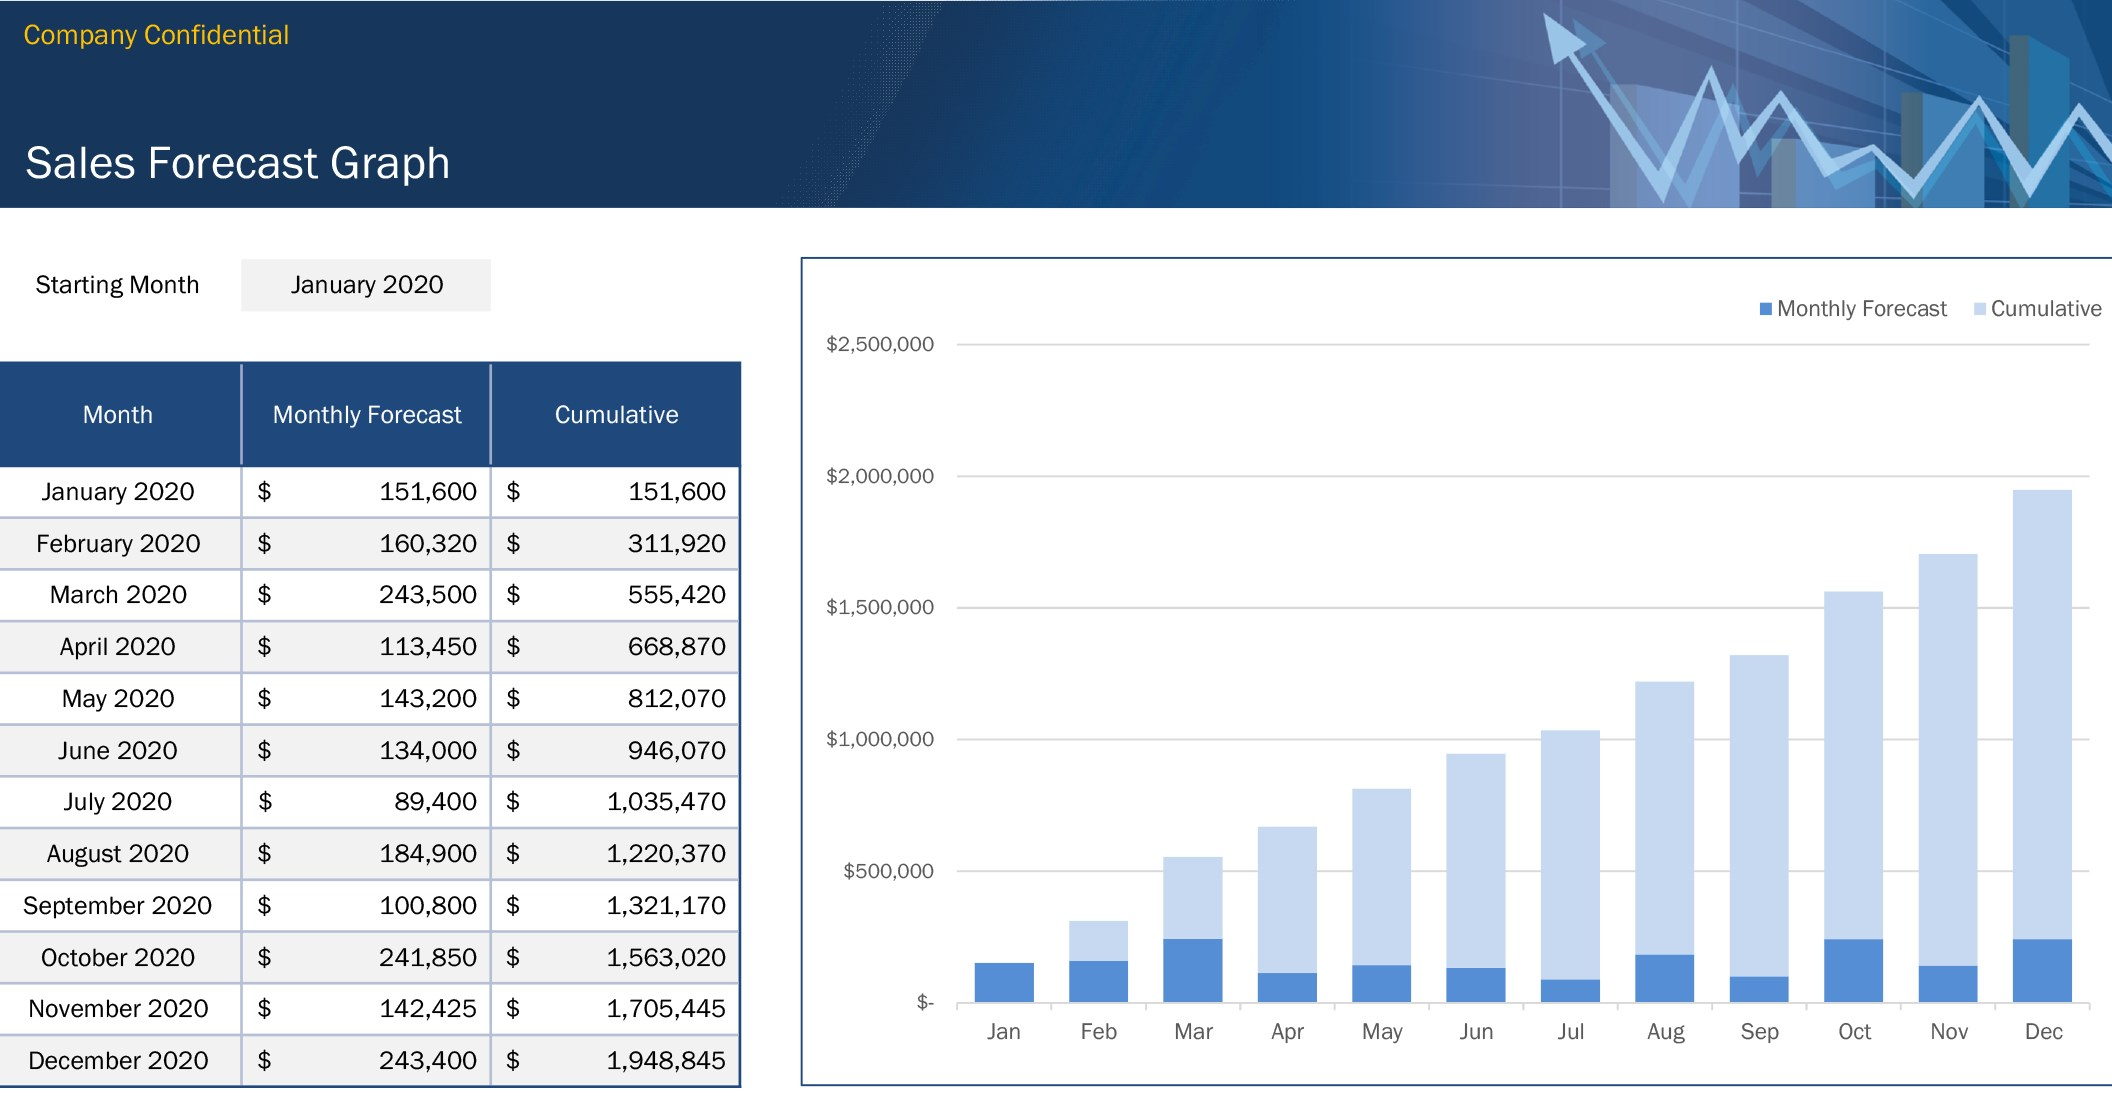
Task: Click the January 2020 row label
Action: coord(118,491)
